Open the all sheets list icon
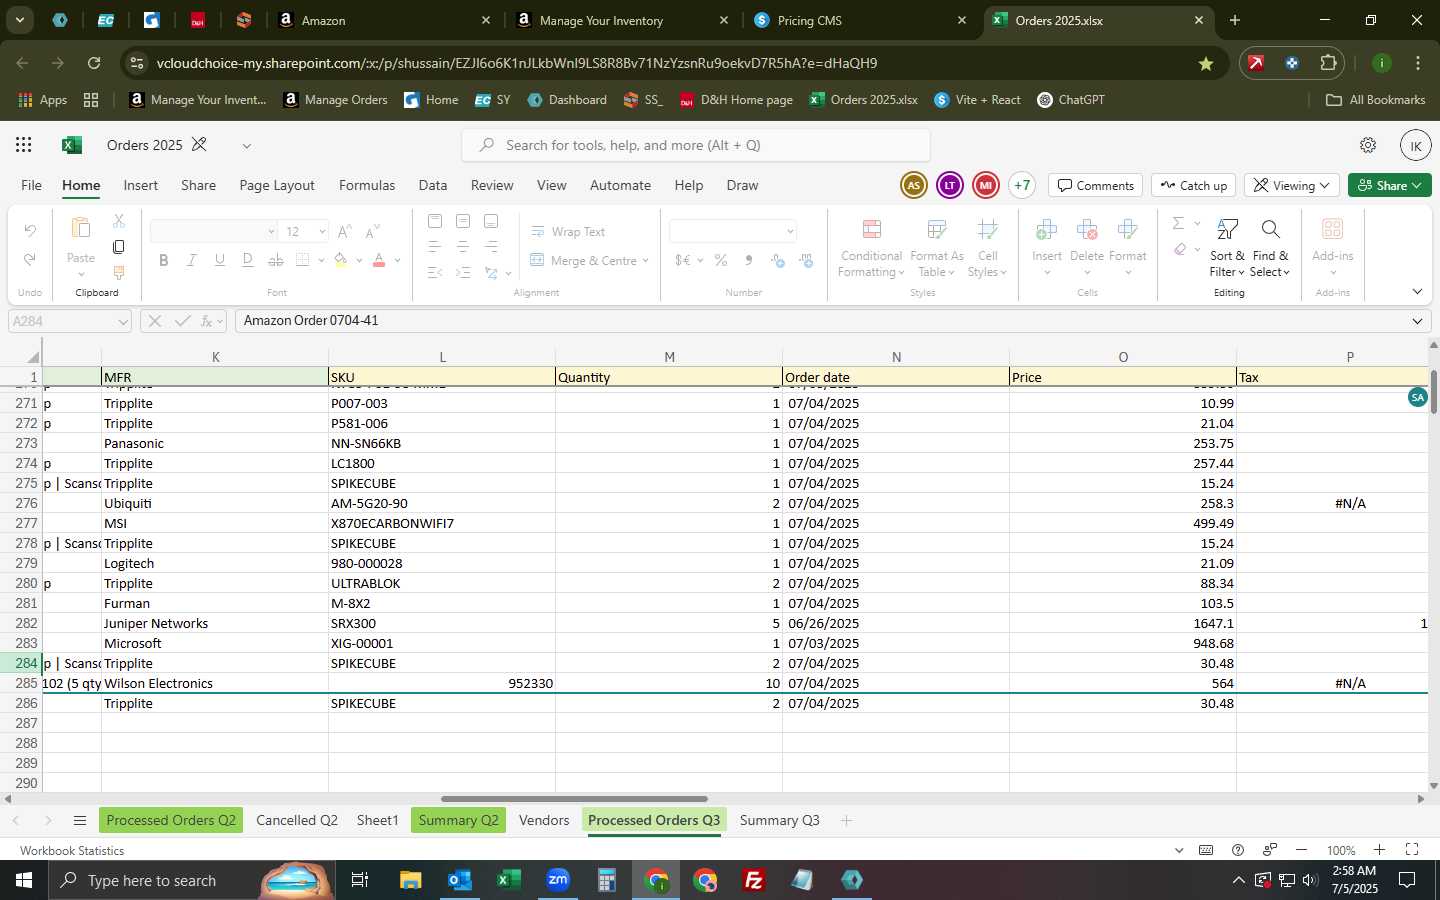The height and width of the screenshot is (900, 1440). [80, 821]
